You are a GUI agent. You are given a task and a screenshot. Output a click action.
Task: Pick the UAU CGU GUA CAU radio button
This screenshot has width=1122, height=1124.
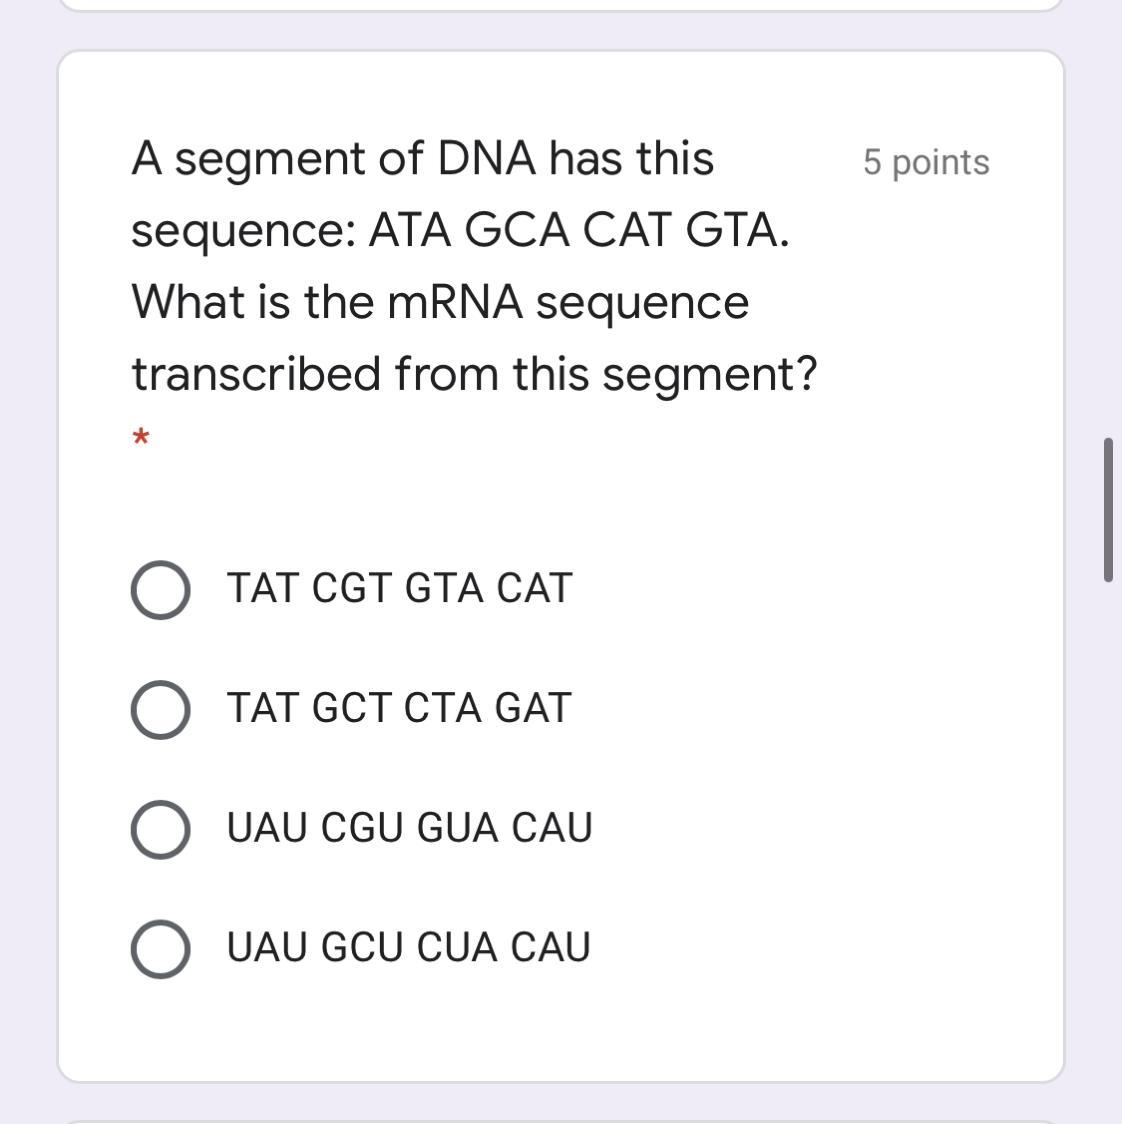[160, 829]
